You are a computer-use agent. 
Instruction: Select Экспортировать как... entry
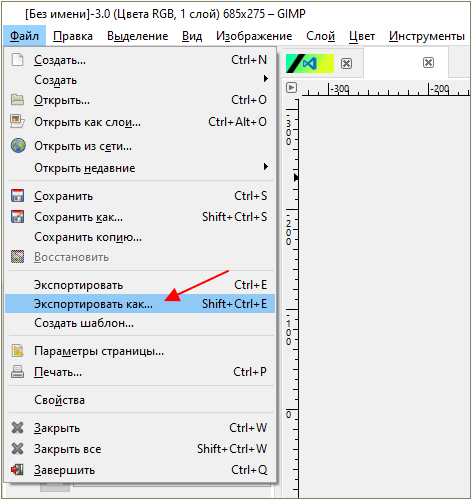[x=140, y=304]
